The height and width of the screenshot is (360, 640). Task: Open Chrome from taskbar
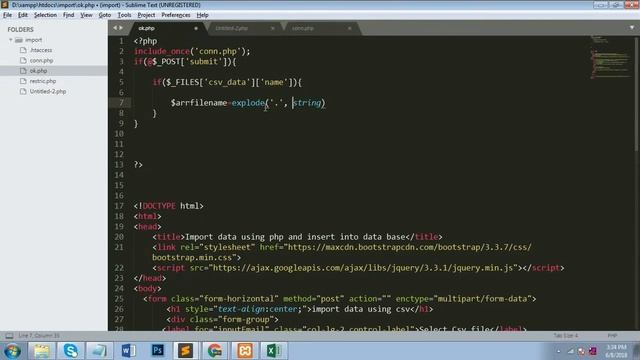pyautogui.click(x=215, y=351)
